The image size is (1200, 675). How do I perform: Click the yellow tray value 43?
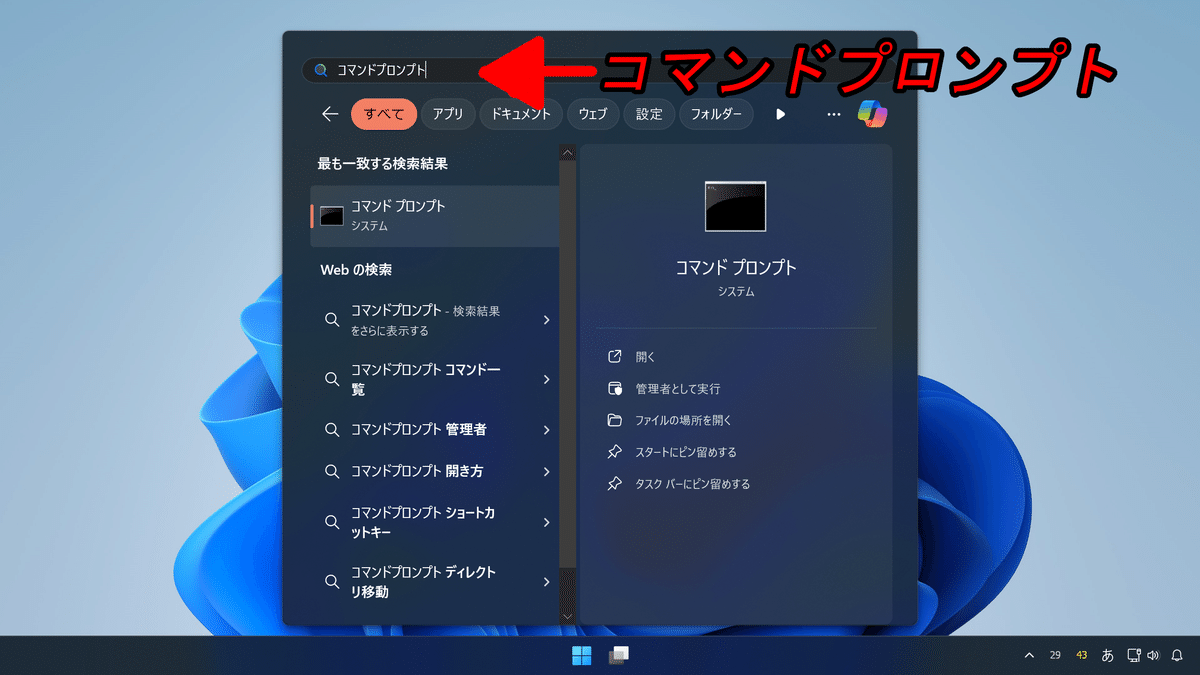coord(1082,655)
